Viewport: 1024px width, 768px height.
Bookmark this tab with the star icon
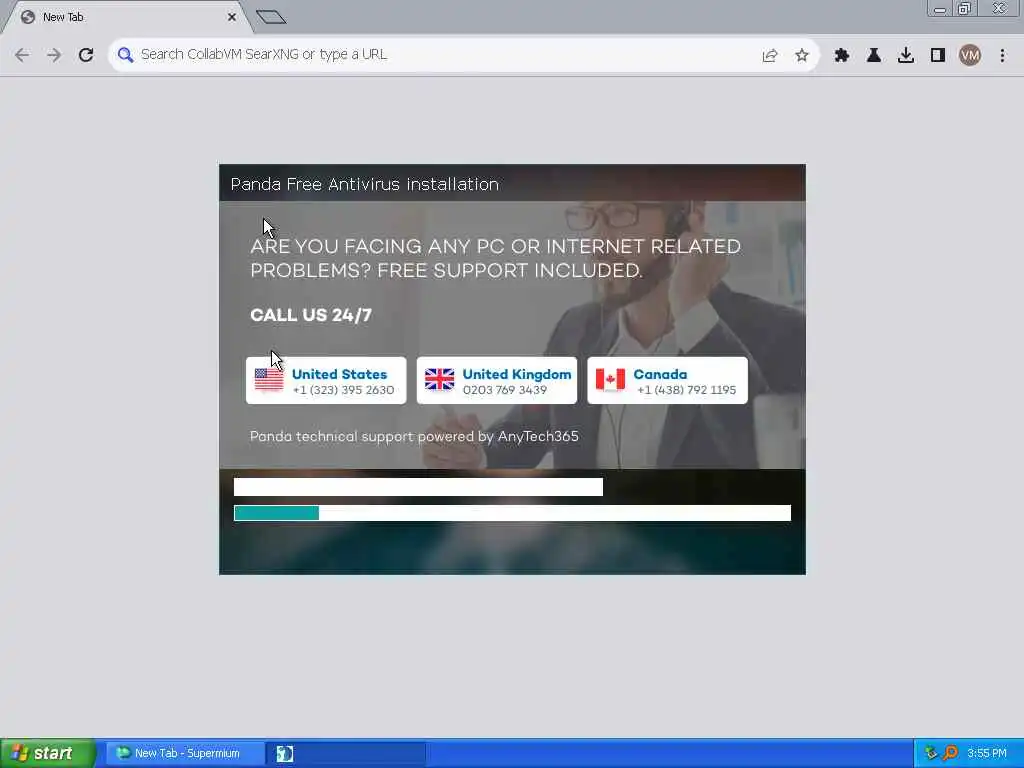coord(802,56)
